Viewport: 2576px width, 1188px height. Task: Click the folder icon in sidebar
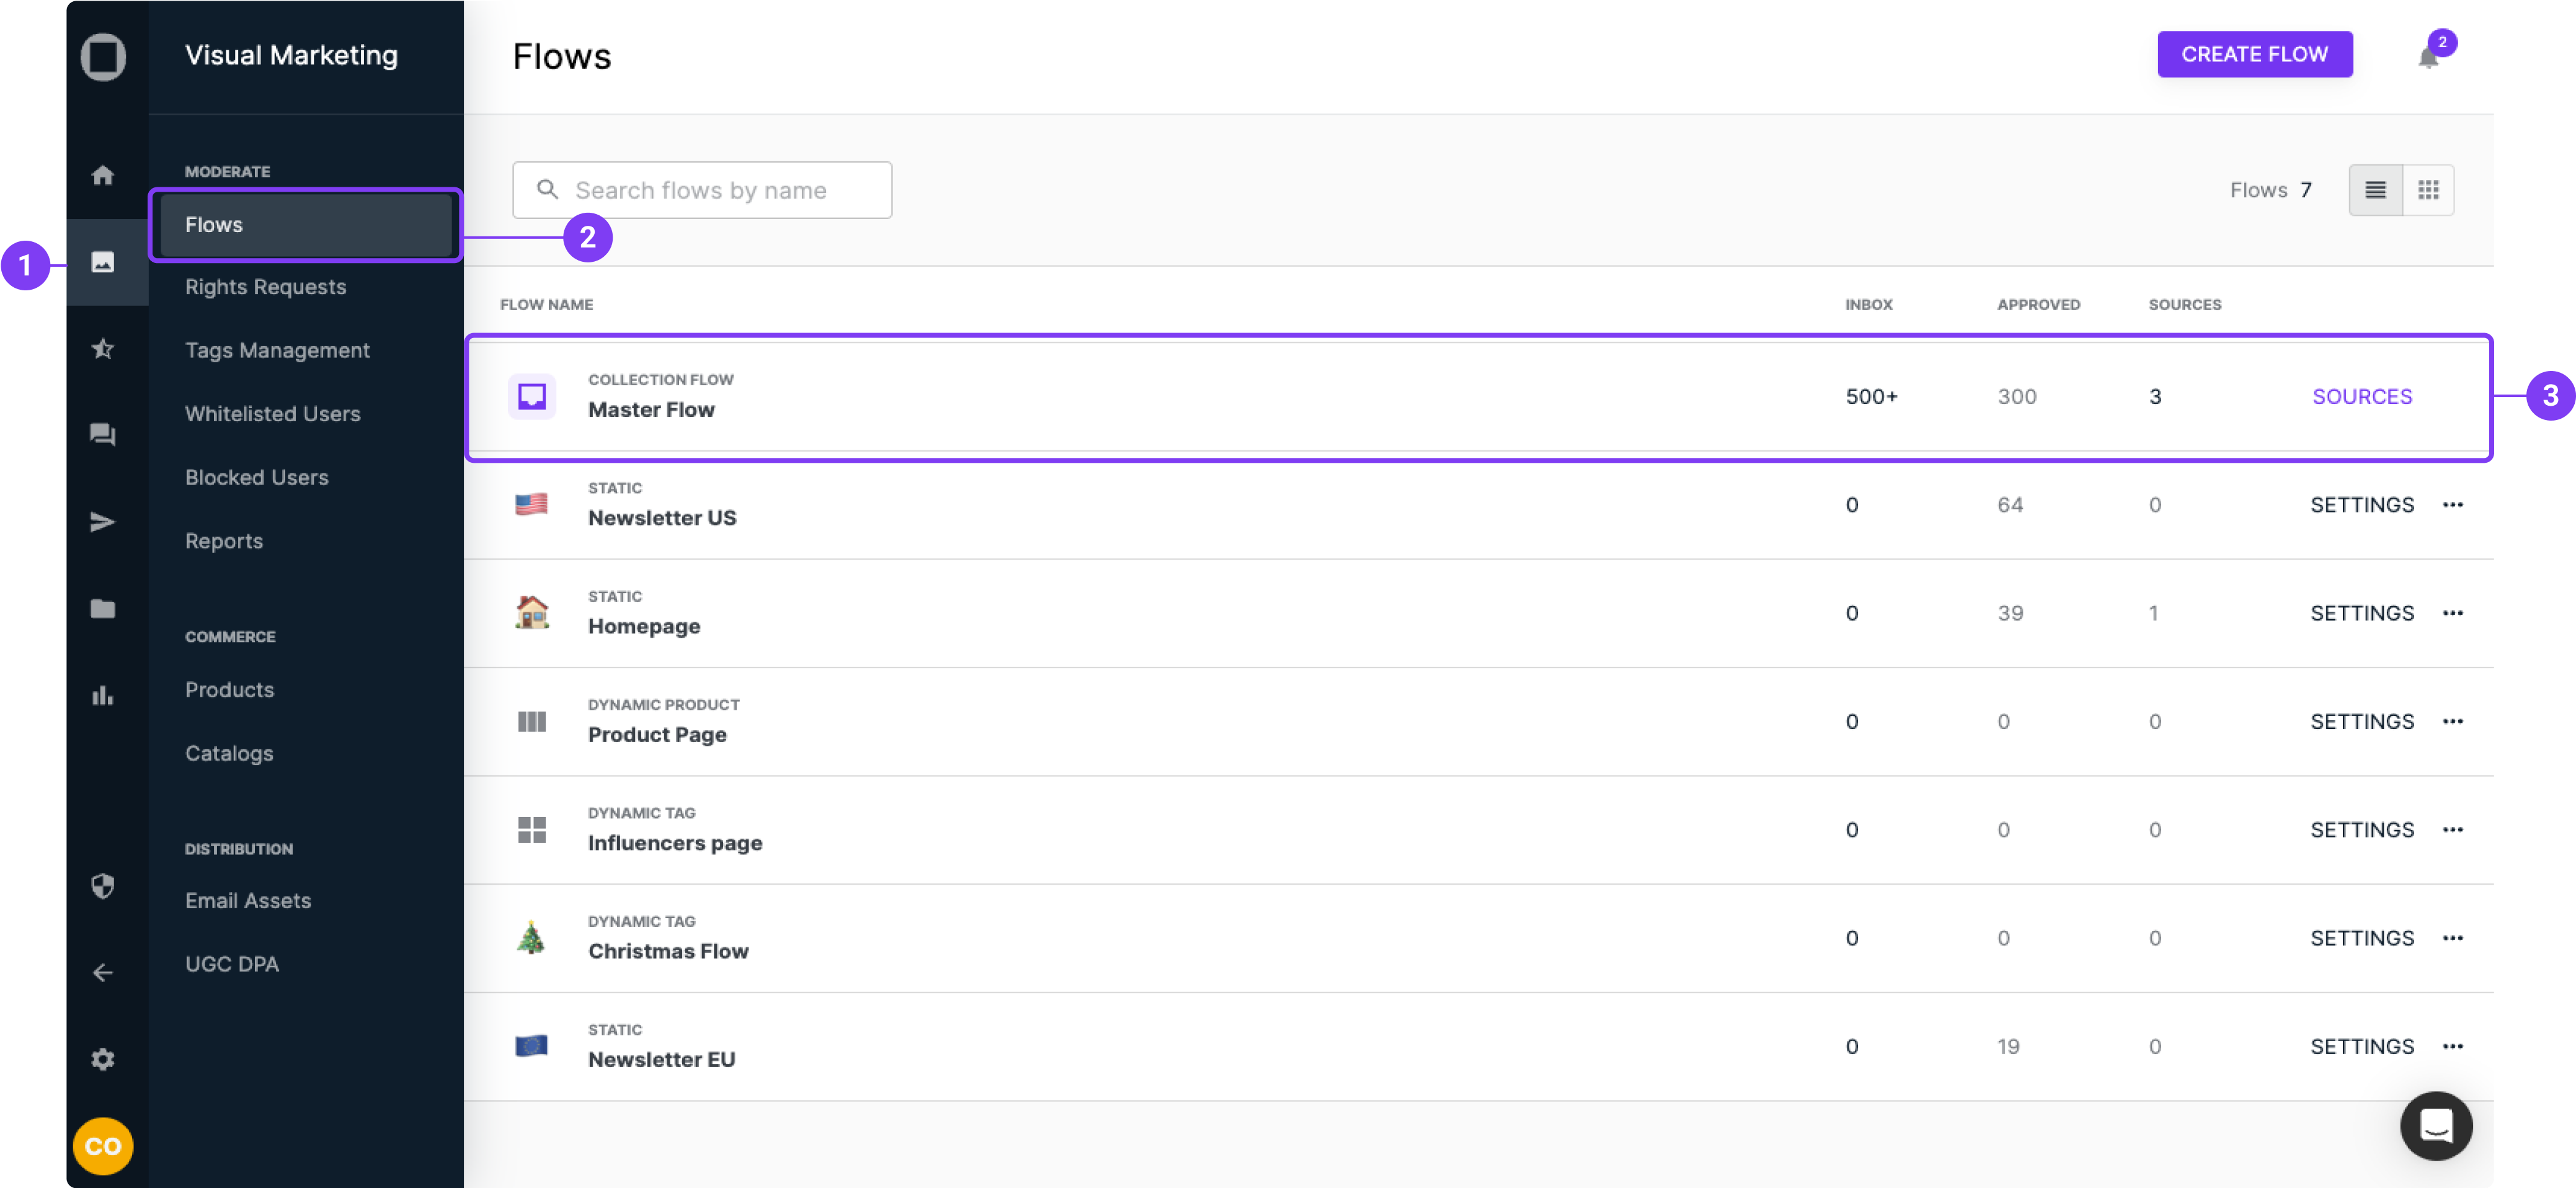click(102, 608)
